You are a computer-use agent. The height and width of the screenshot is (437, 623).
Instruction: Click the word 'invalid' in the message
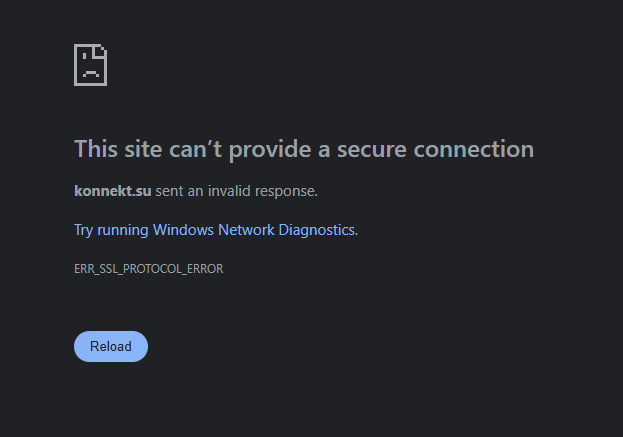pyautogui.click(x=229, y=191)
